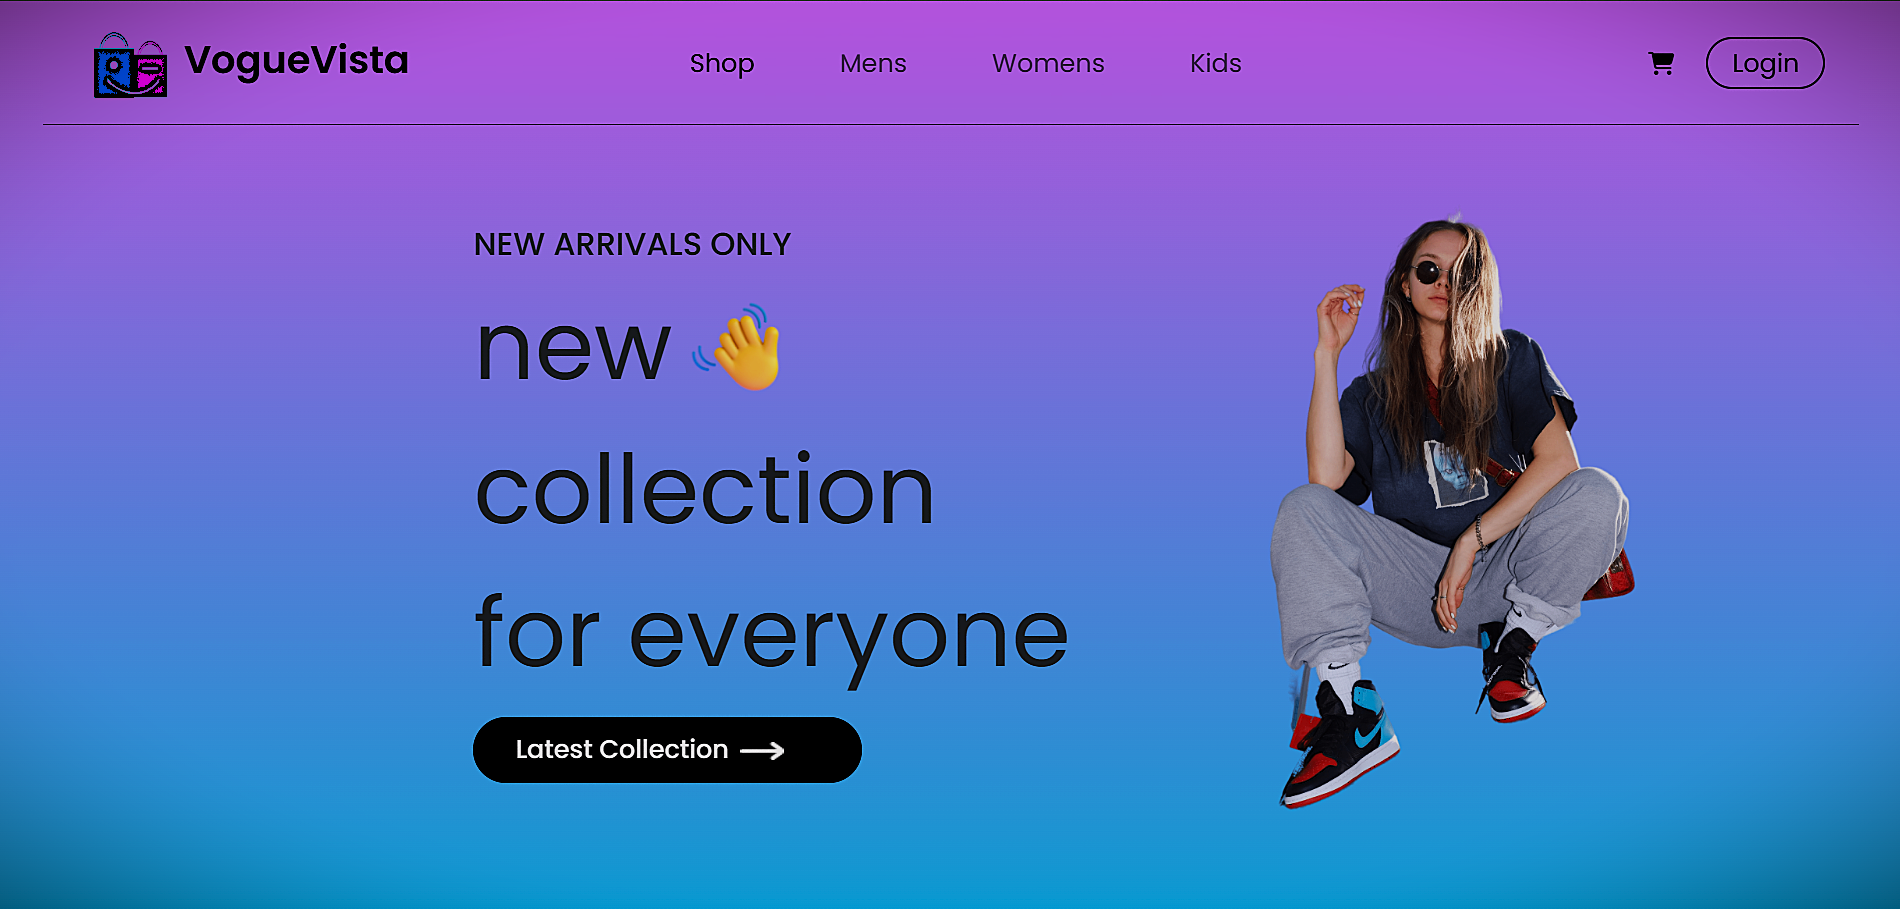The image size is (1900, 909).
Task: Click the Latest Collection button text
Action: click(x=622, y=749)
